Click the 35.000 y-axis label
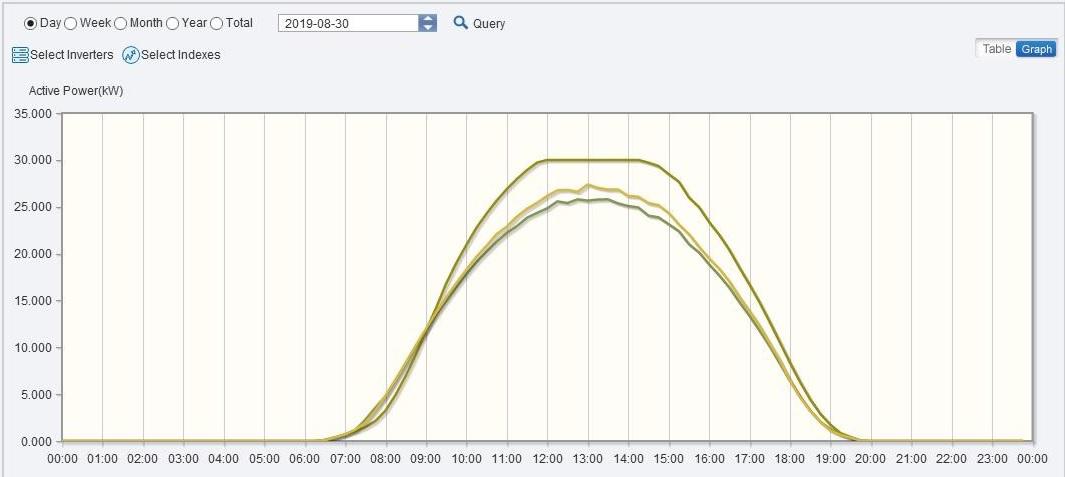The image size is (1065, 477). coord(33,113)
